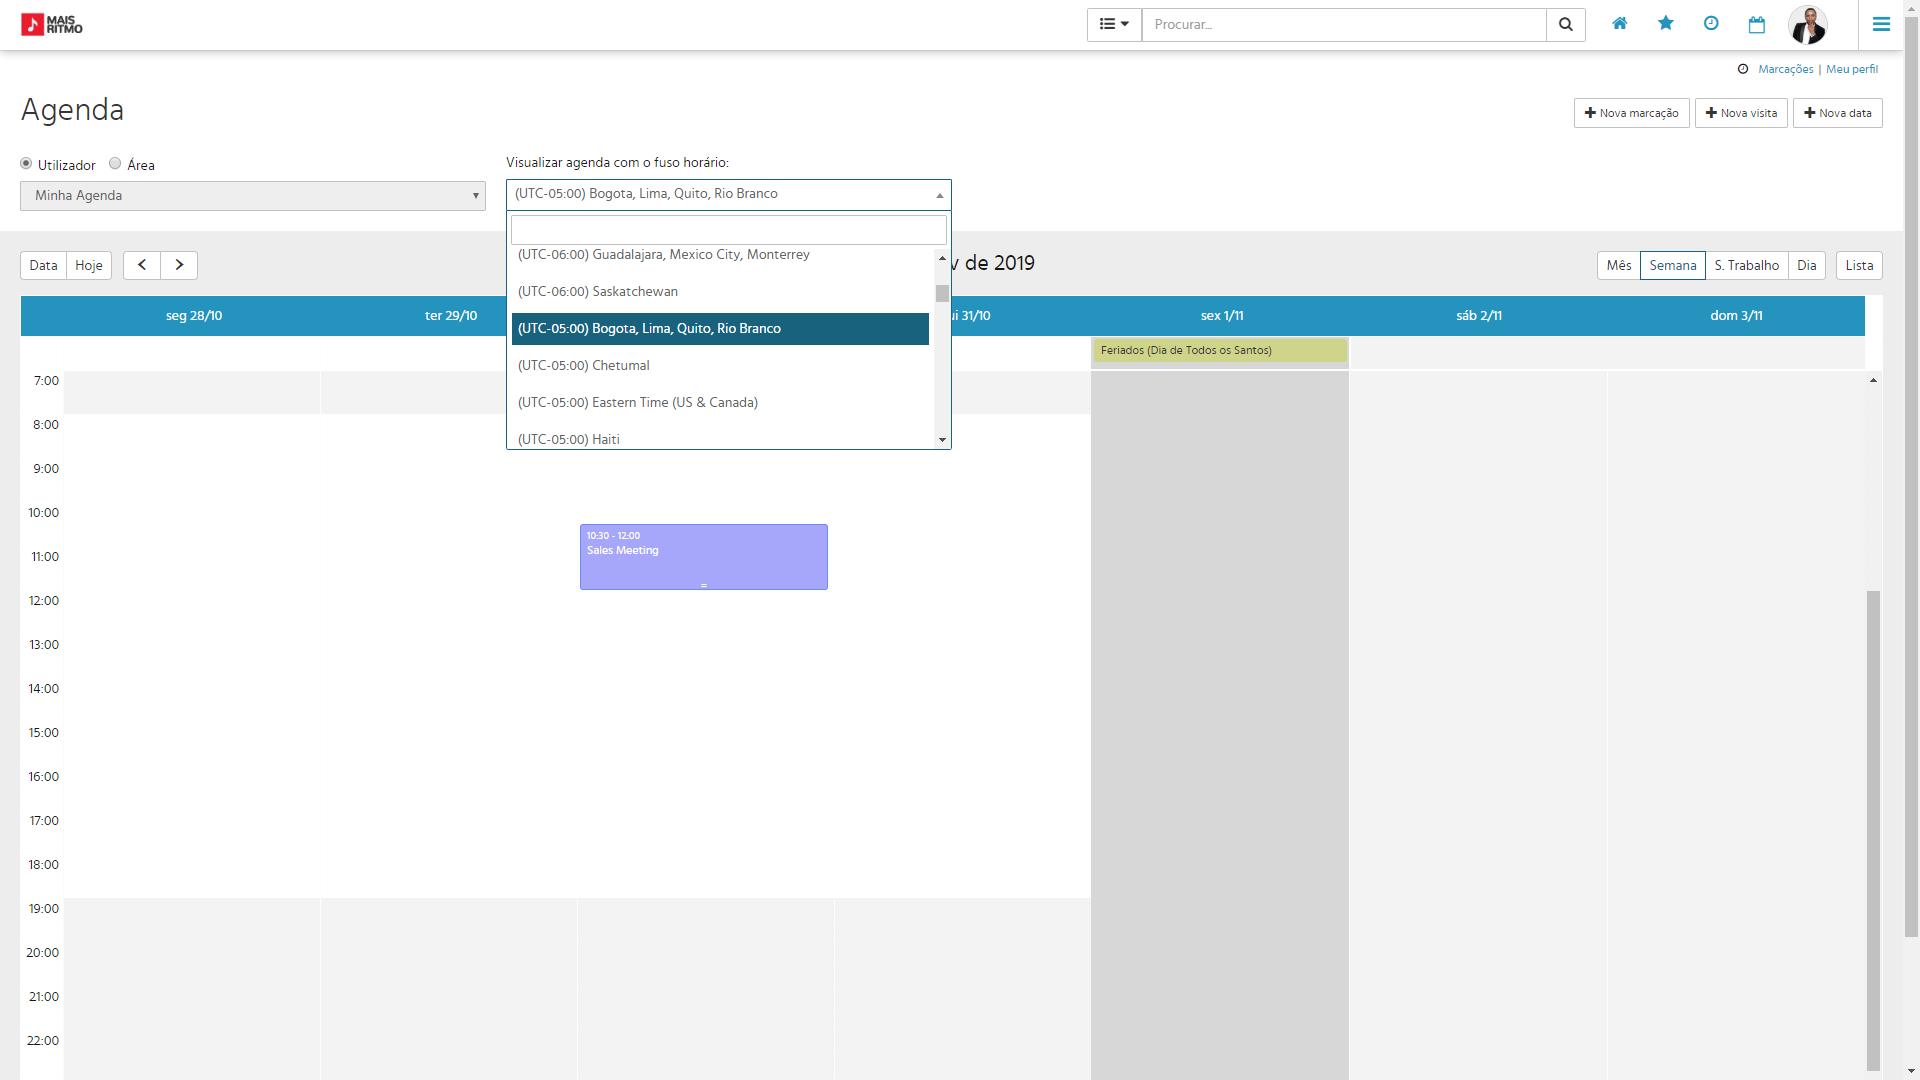
Task: Create a Nova marcação
Action: [x=1632, y=113]
